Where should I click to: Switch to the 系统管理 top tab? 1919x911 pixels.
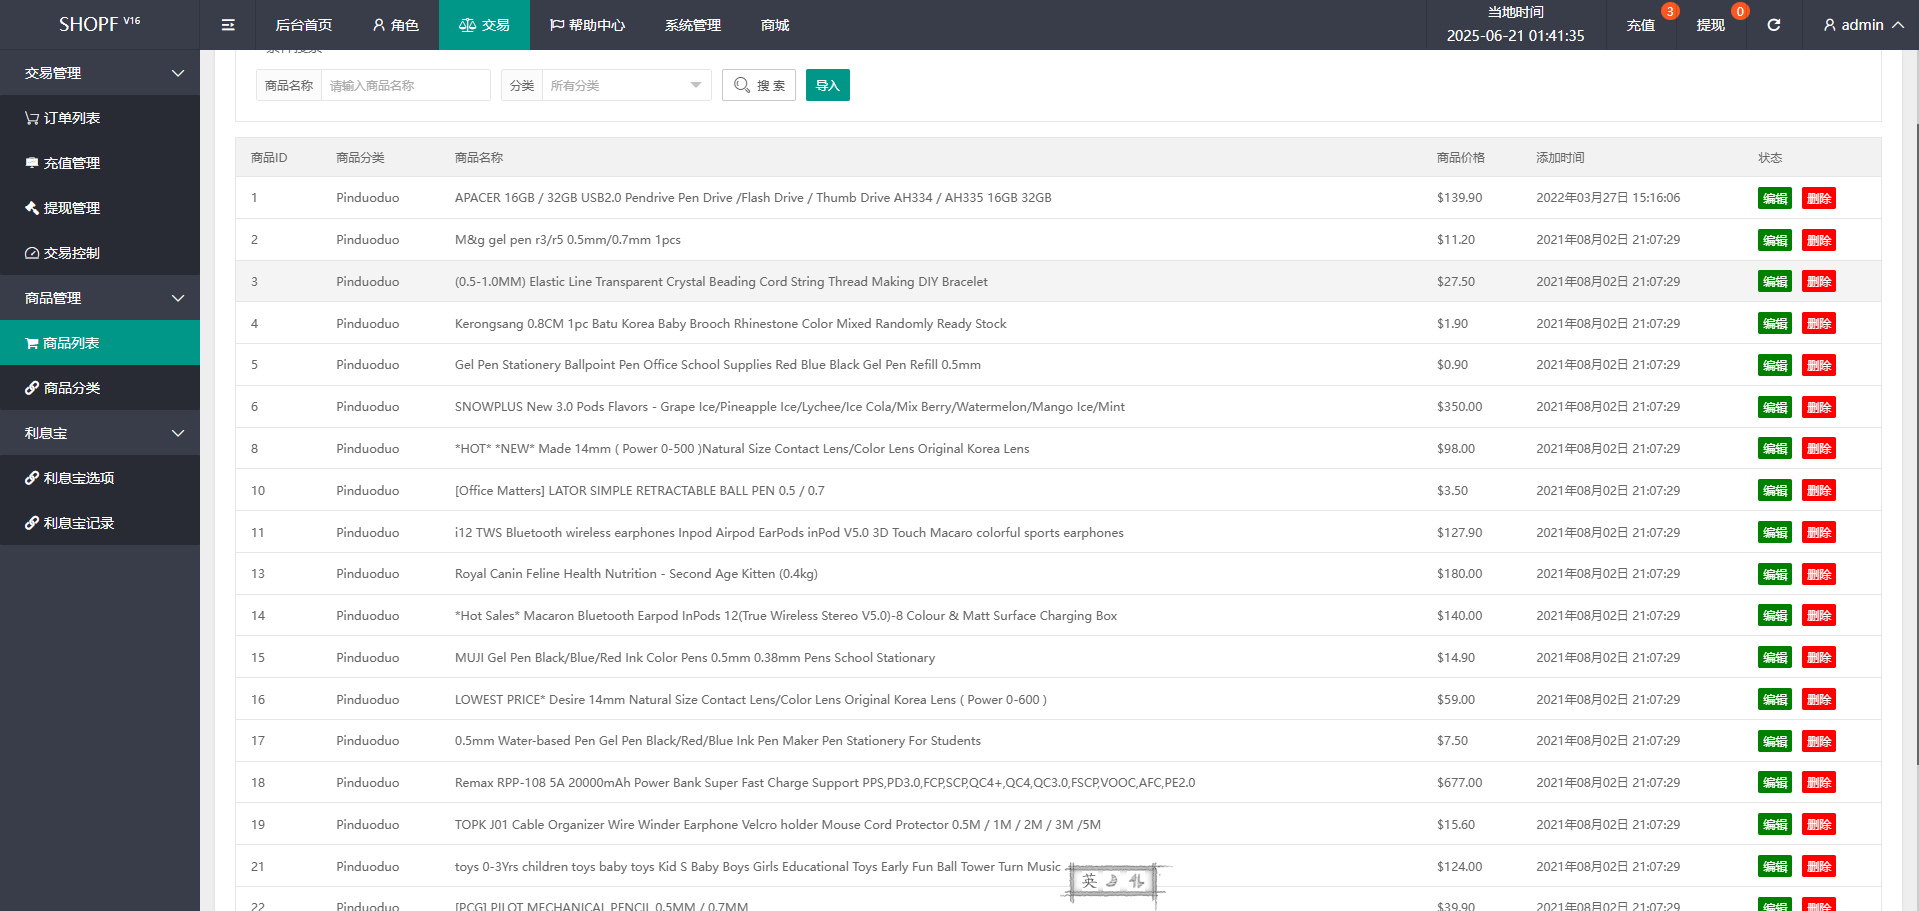click(x=692, y=25)
